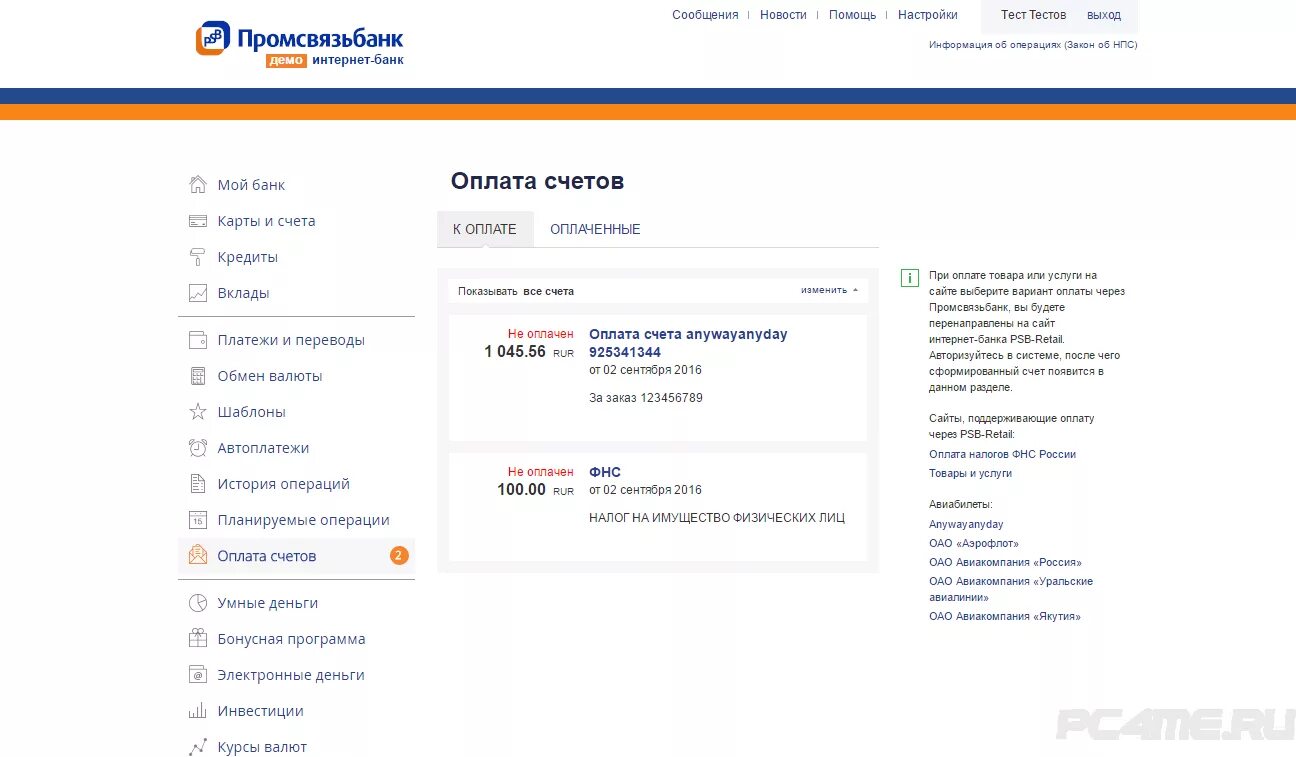The height and width of the screenshot is (757, 1296).
Task: Switch to the К ОПЛАТЕ tab
Action: [x=485, y=229]
